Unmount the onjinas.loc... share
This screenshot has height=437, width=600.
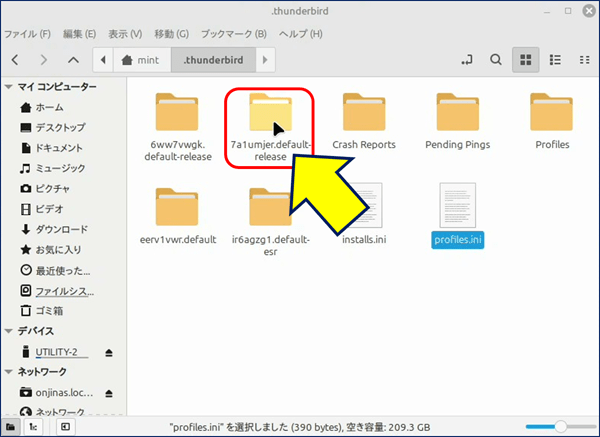point(109,393)
